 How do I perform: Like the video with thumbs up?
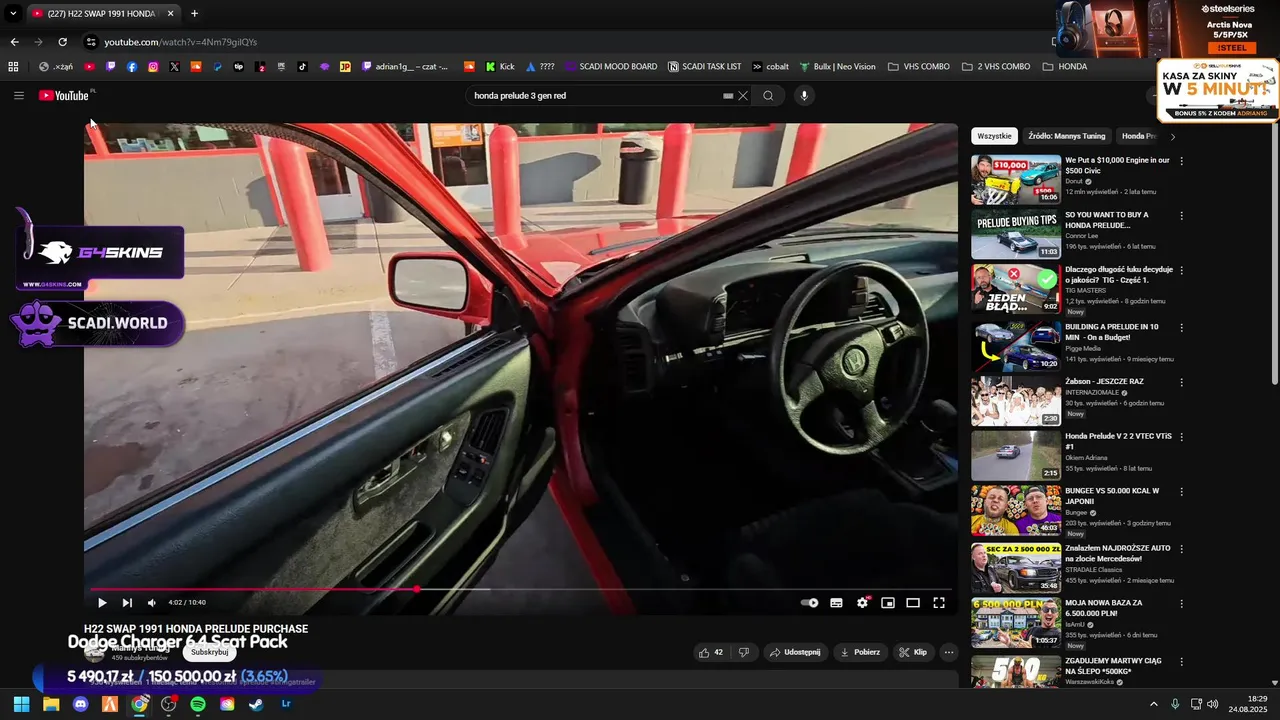point(711,652)
